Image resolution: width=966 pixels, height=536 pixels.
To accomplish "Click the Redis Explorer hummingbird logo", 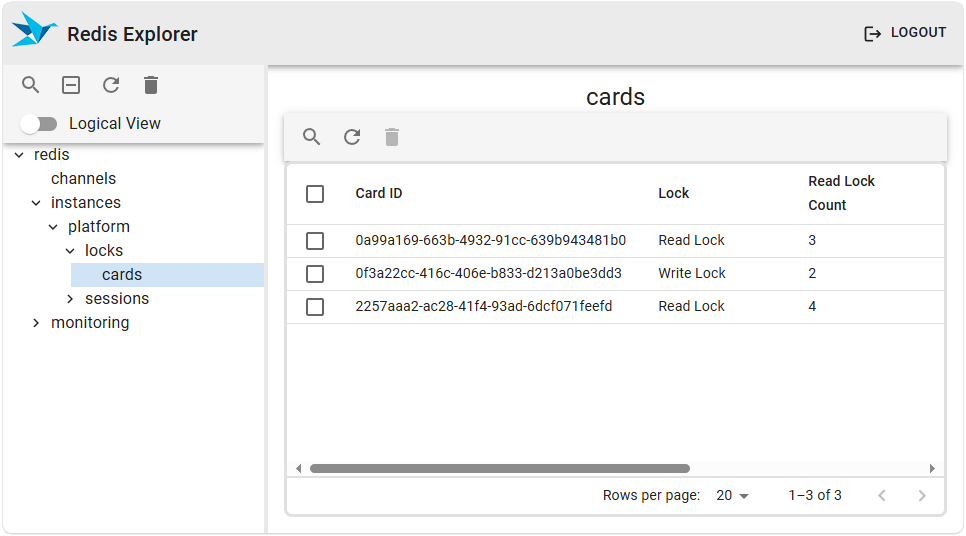I will [x=34, y=31].
